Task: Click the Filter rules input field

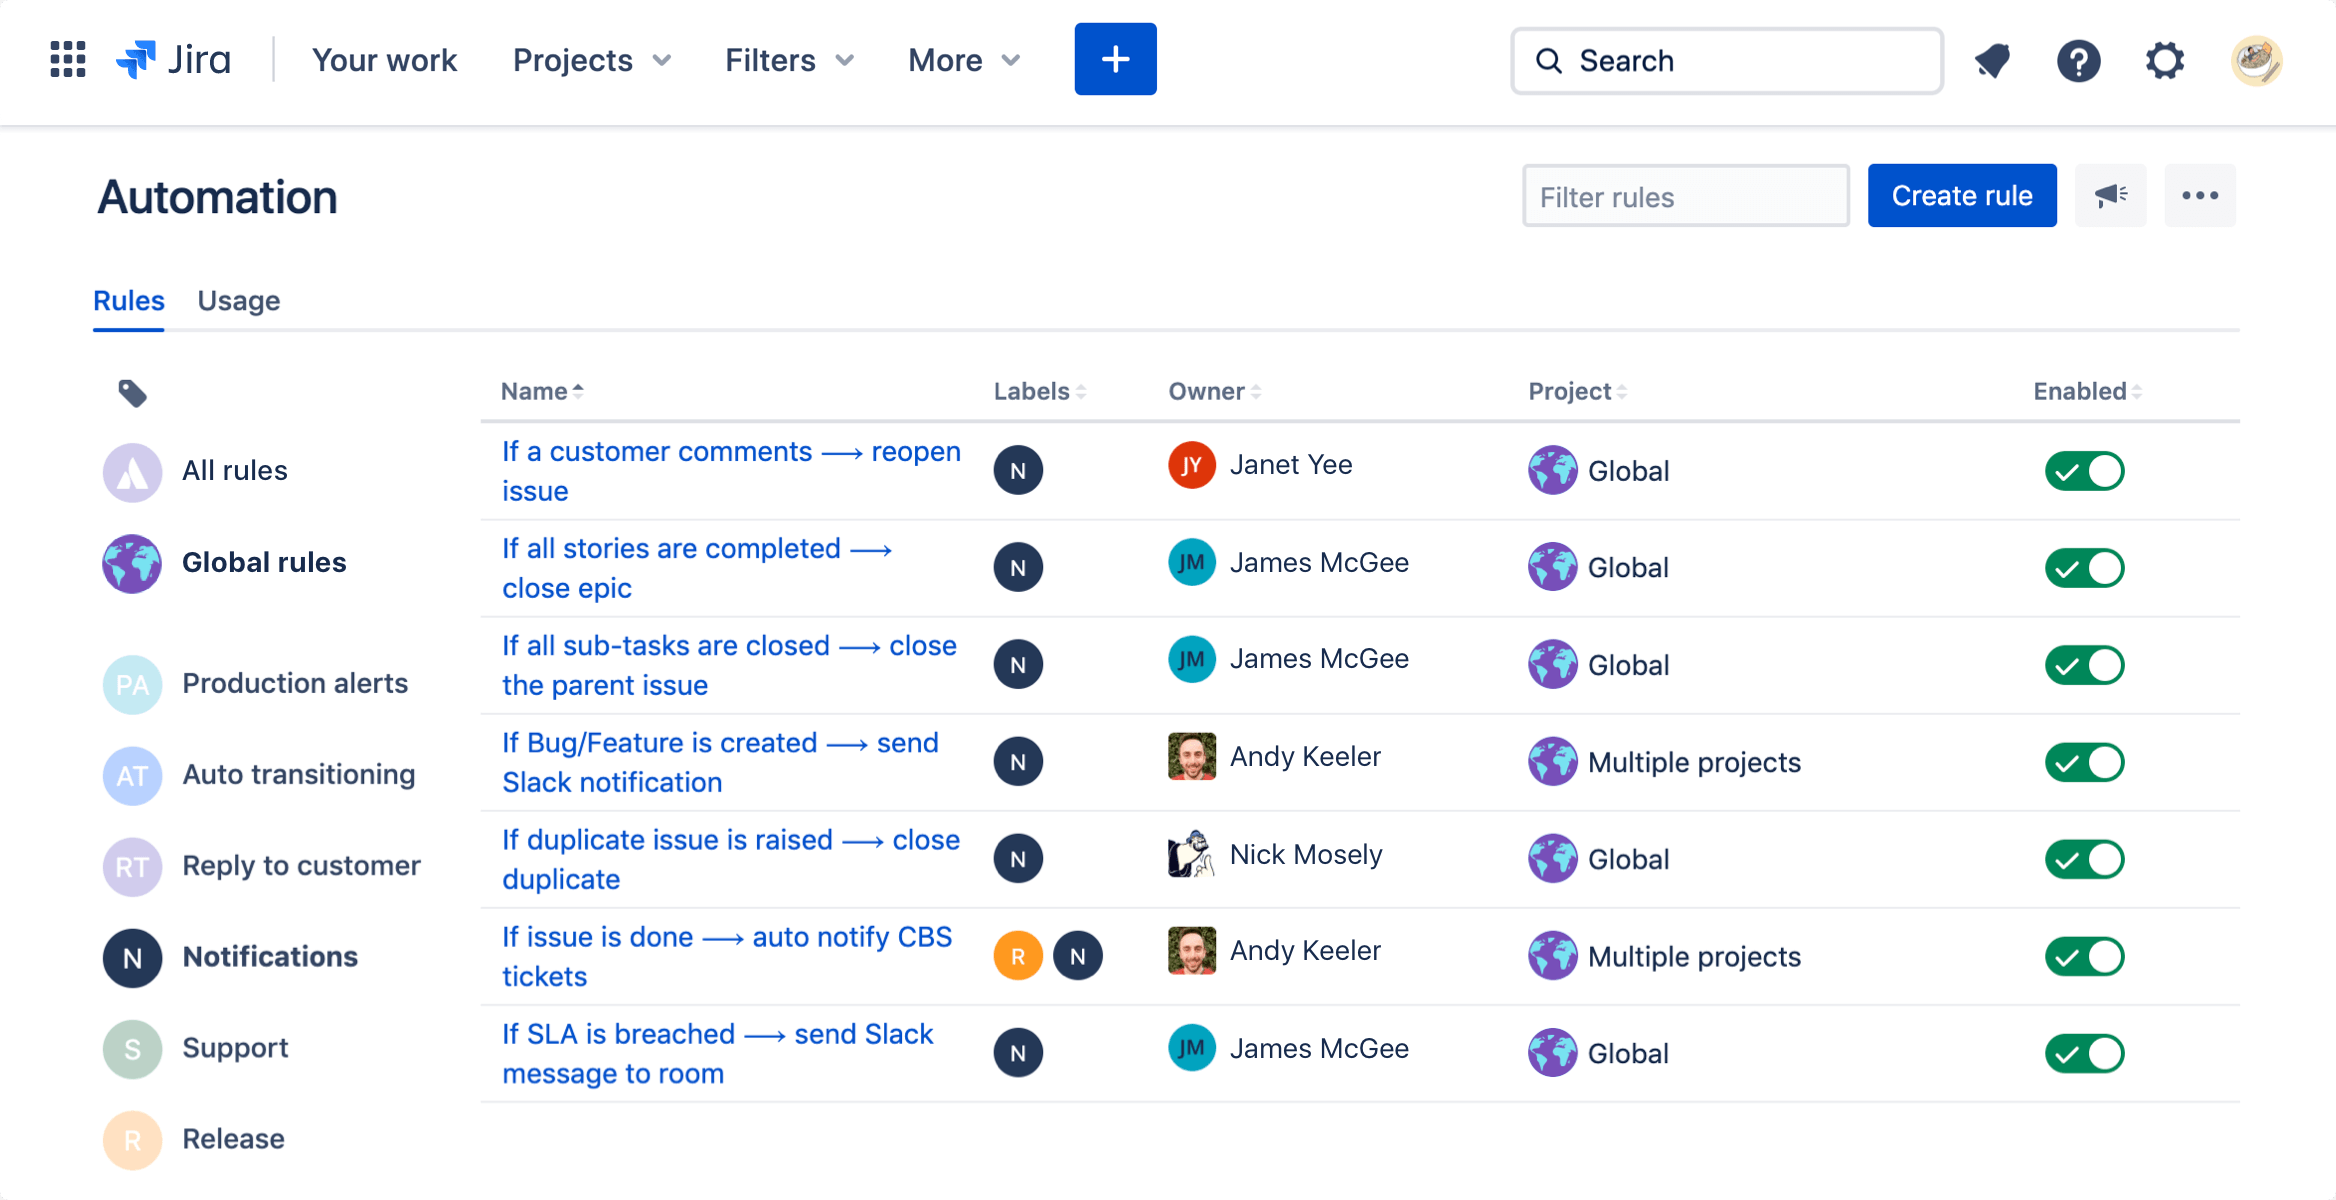Action: click(x=1685, y=196)
